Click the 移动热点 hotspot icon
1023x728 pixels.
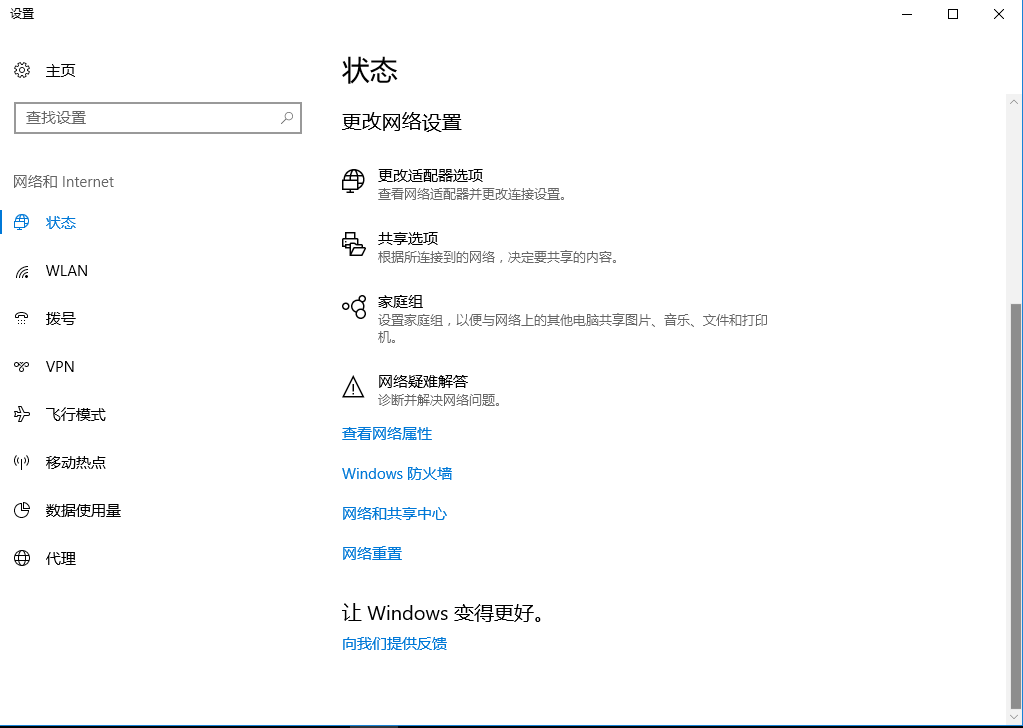22,463
